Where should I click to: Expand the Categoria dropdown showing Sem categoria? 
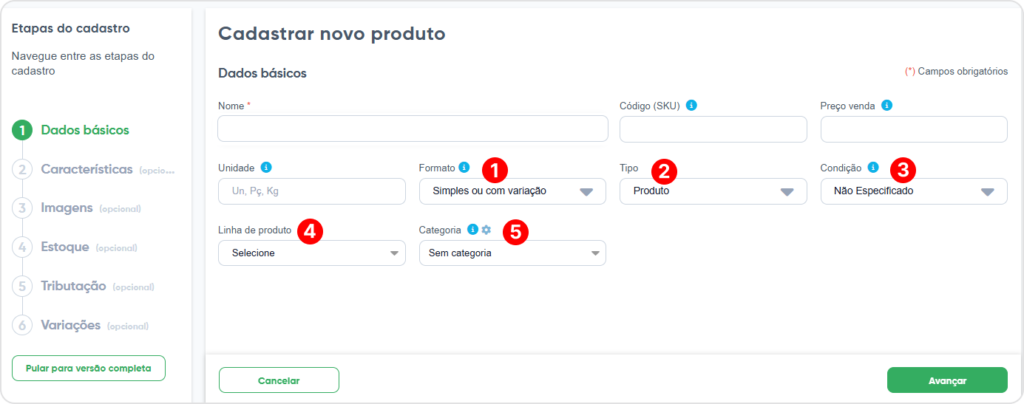coord(512,253)
